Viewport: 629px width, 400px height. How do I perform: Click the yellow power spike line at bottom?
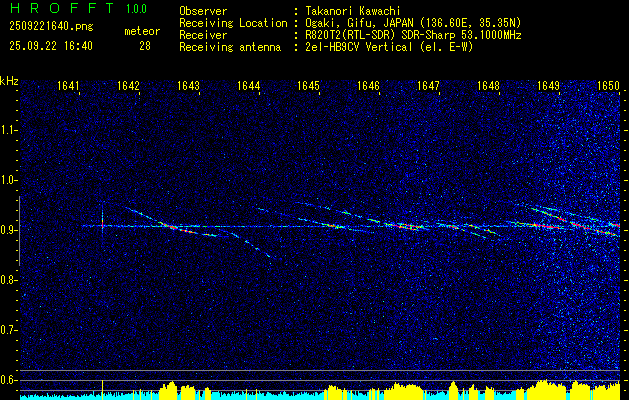pos(102,390)
